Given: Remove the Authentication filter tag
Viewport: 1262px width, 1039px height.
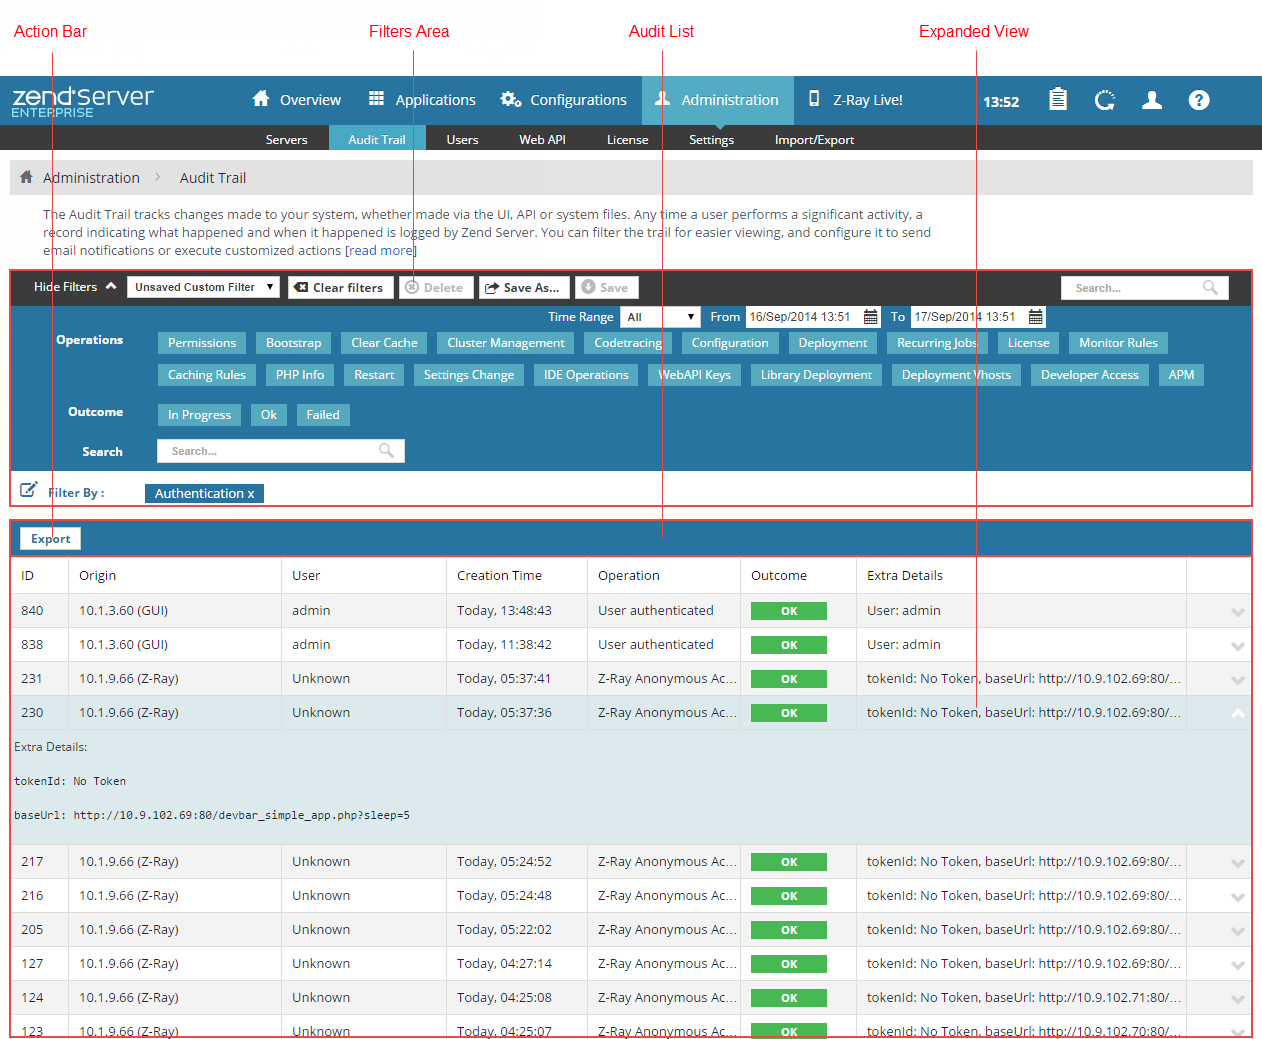Looking at the screenshot, I should [x=251, y=494].
